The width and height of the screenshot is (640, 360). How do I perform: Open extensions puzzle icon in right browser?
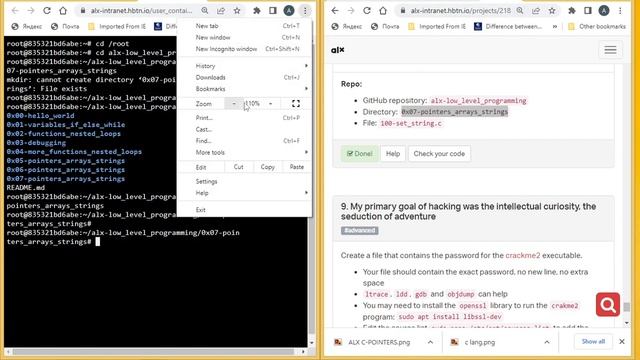(x=572, y=11)
